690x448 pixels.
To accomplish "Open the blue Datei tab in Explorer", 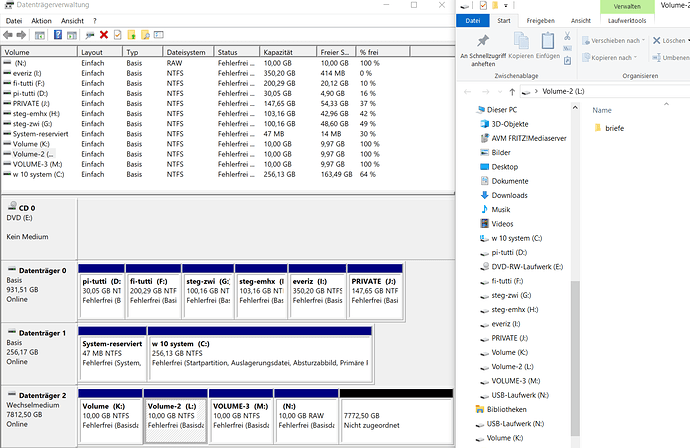I will [473, 21].
